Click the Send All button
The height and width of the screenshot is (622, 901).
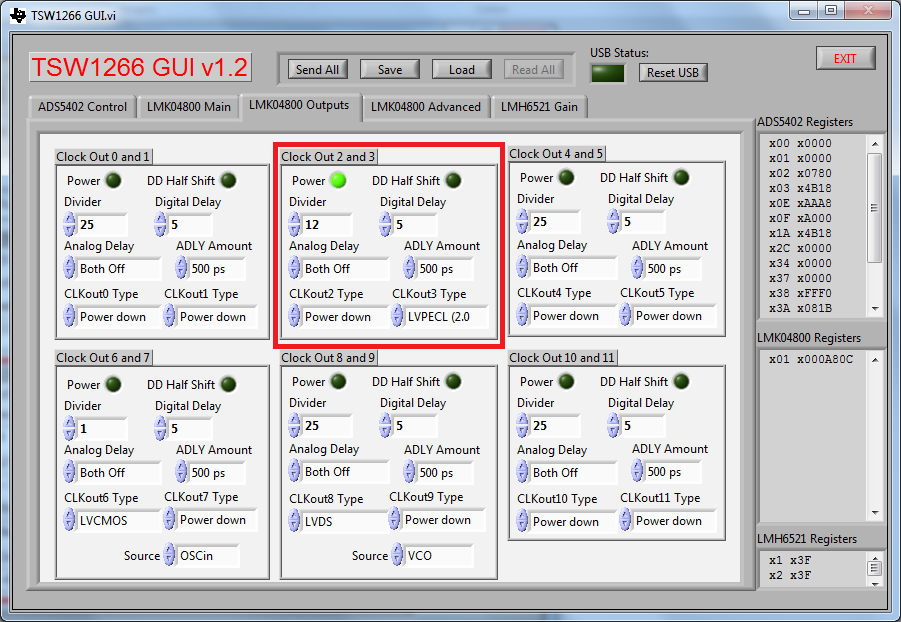click(317, 70)
